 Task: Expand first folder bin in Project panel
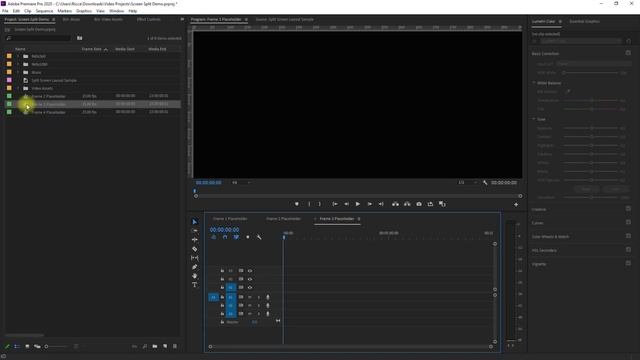point(18,56)
